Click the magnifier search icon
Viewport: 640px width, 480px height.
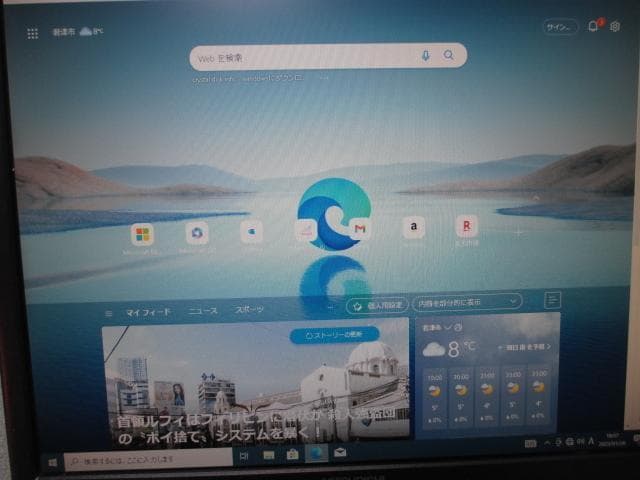pyautogui.click(x=449, y=56)
